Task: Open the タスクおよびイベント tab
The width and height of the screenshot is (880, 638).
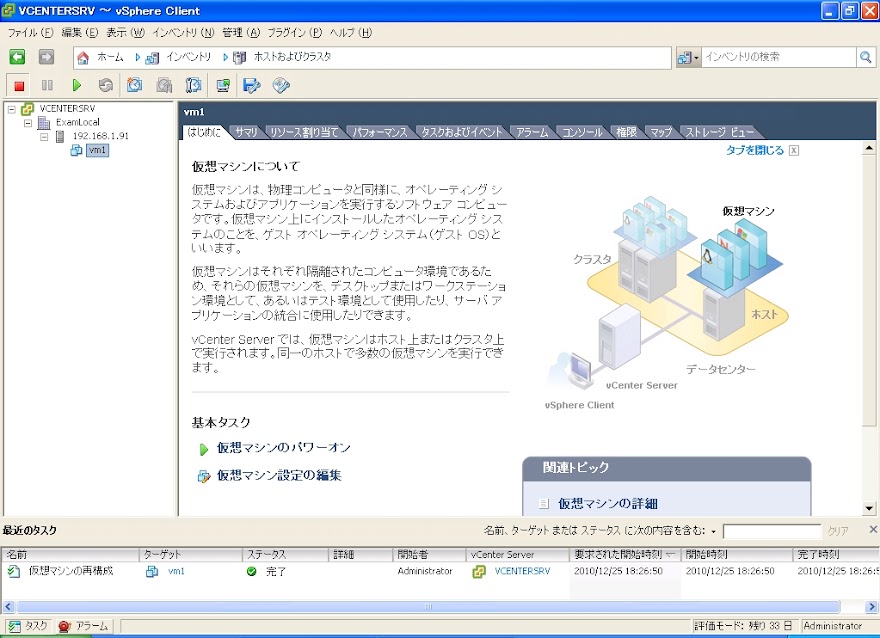Action: click(x=462, y=132)
